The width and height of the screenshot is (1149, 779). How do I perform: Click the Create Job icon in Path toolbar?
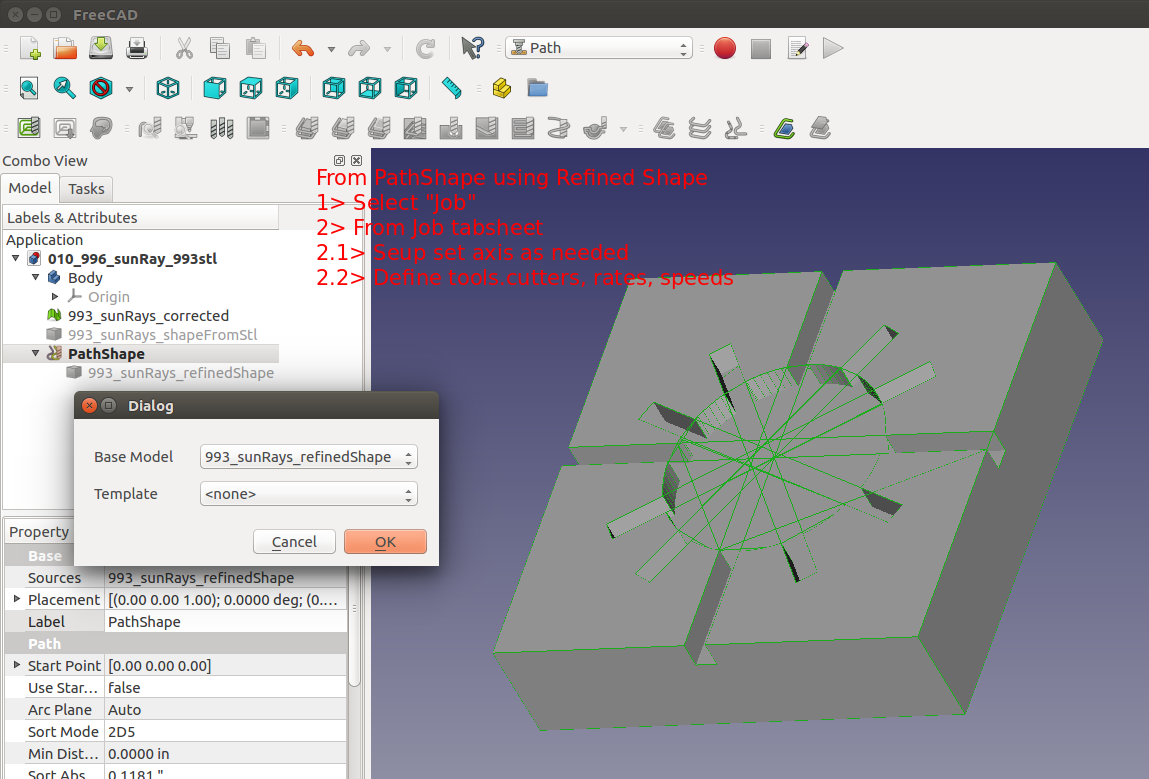(x=29, y=128)
